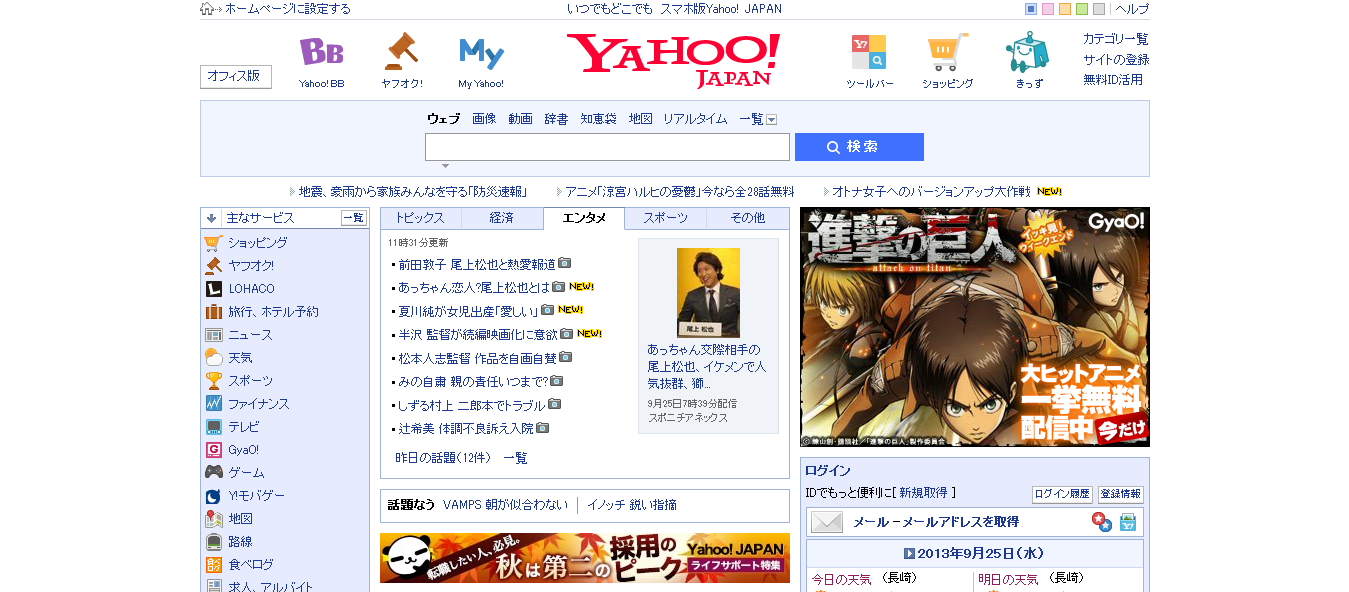Viewport: 1349px width, 592px height.
Task: Click the house icon beside ホームページに設定する
Action: coord(207,9)
